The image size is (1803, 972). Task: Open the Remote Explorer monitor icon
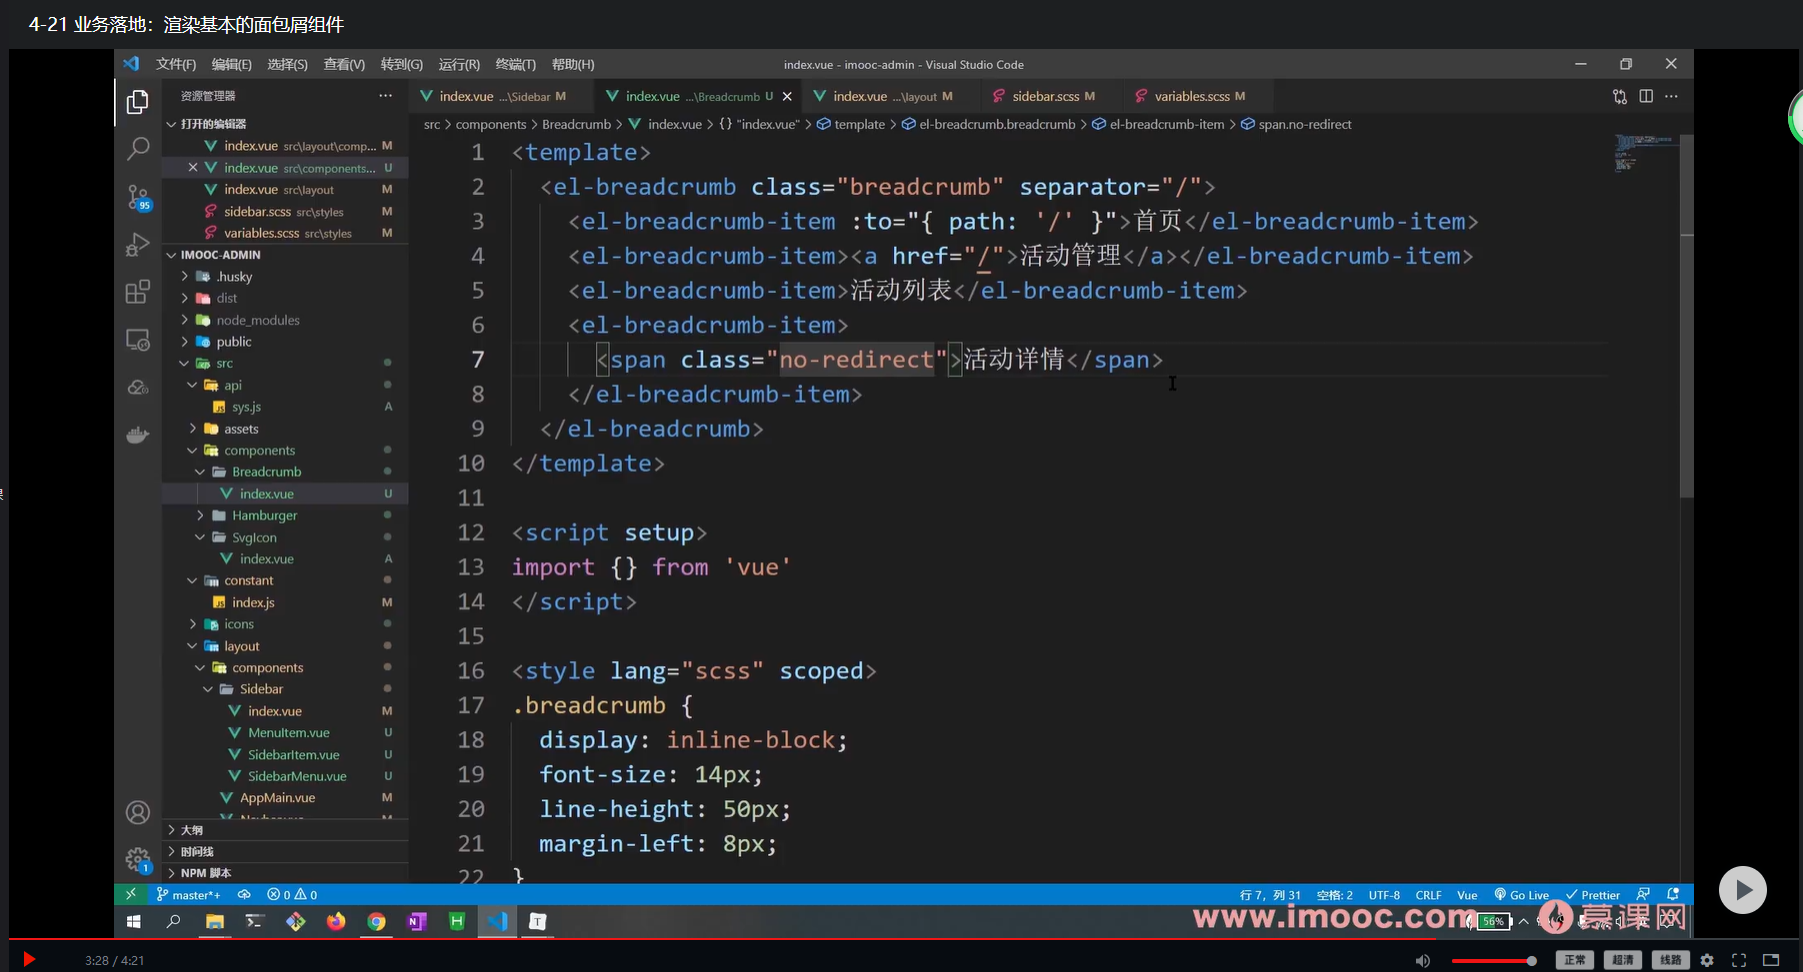point(138,340)
